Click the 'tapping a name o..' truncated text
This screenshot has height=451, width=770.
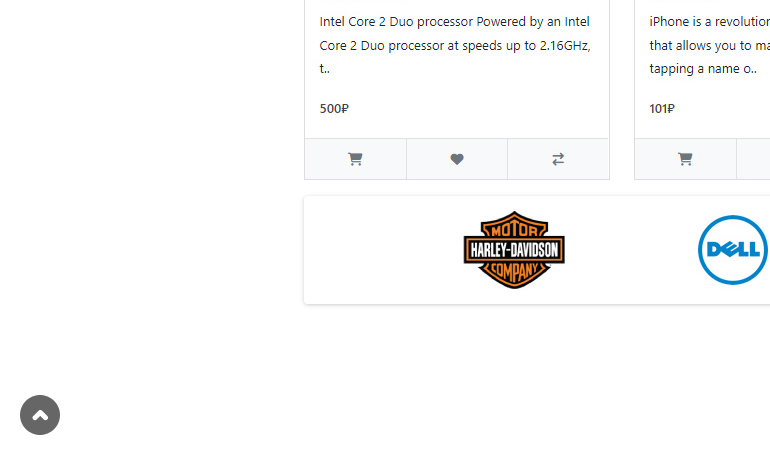(703, 69)
